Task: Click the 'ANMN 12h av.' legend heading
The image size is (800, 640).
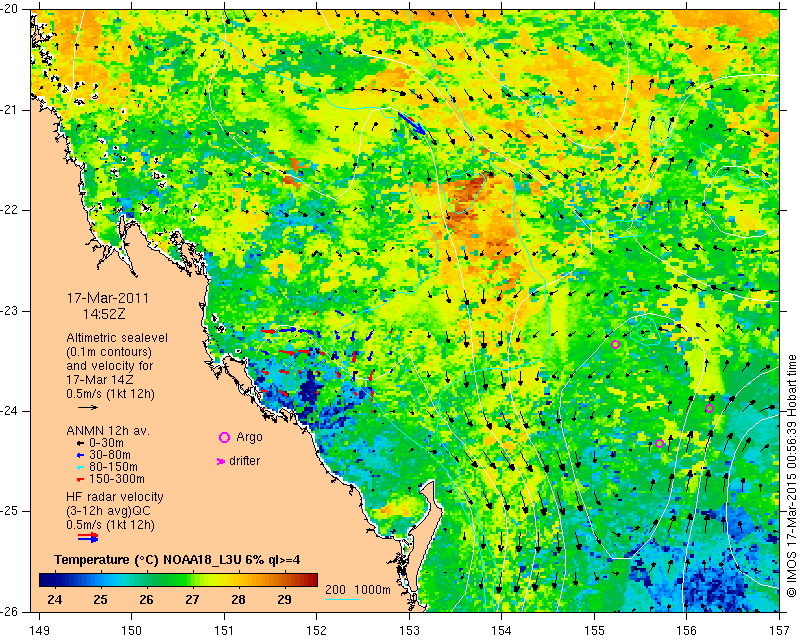Action: tap(108, 431)
